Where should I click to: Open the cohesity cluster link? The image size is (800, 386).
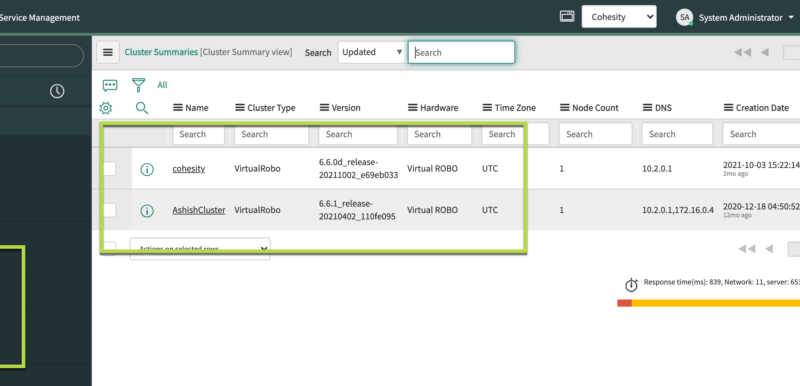click(x=189, y=169)
